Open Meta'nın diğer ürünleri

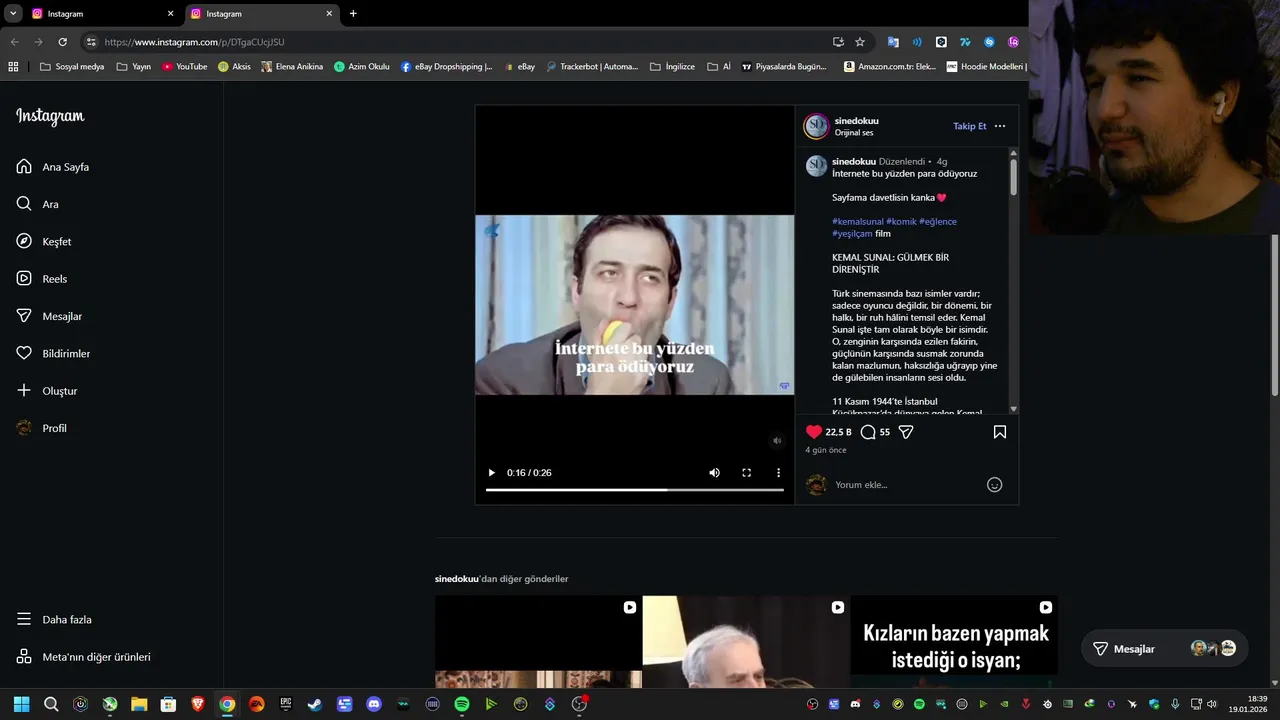(83, 657)
